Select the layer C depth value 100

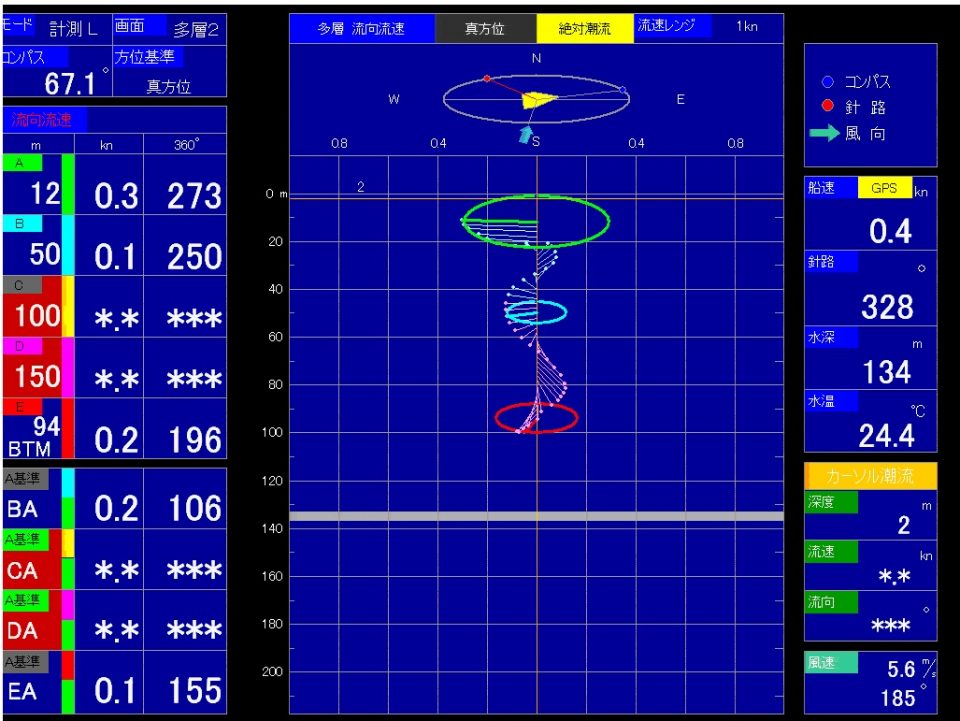pos(38,315)
